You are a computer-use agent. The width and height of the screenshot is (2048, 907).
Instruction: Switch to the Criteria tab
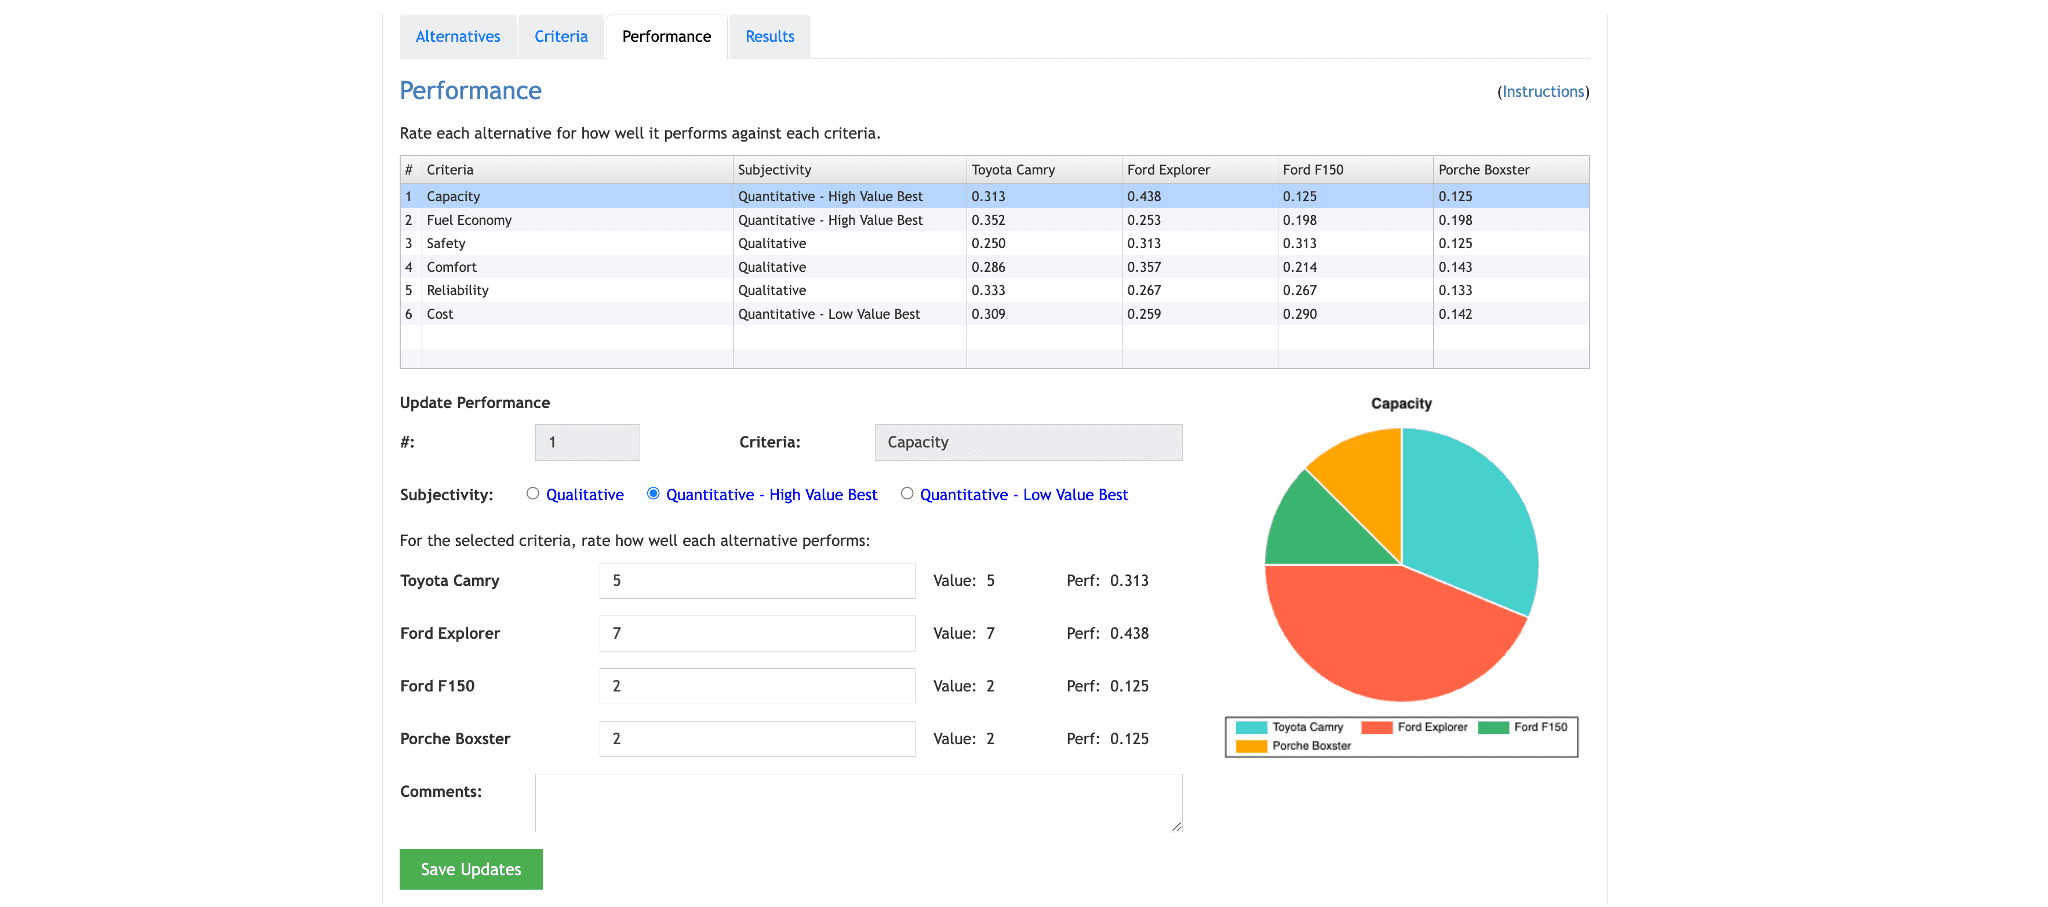coord(561,37)
